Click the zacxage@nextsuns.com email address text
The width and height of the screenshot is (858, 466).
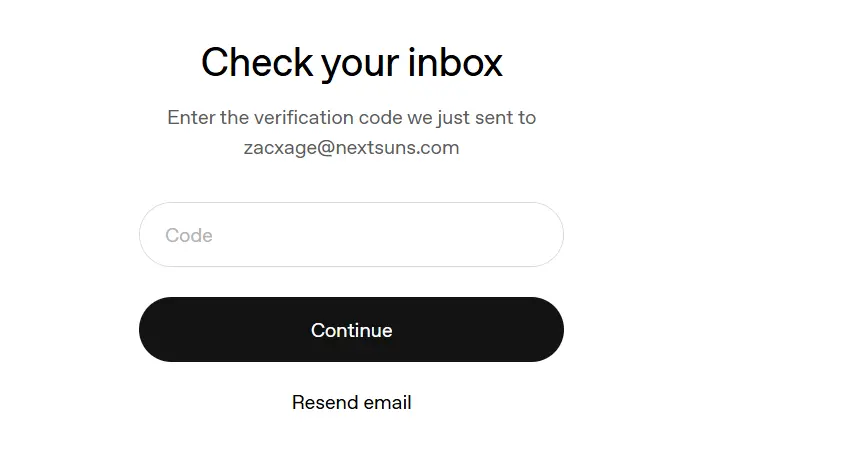click(x=351, y=148)
